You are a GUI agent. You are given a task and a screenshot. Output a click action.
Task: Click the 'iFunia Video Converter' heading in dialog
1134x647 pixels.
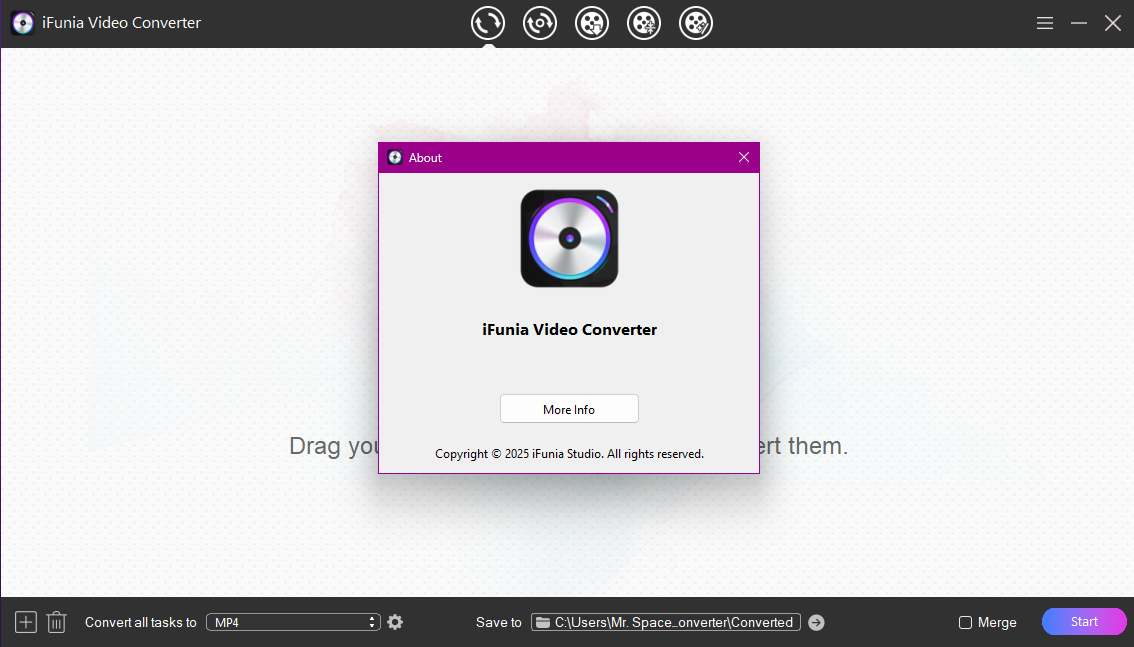(569, 330)
